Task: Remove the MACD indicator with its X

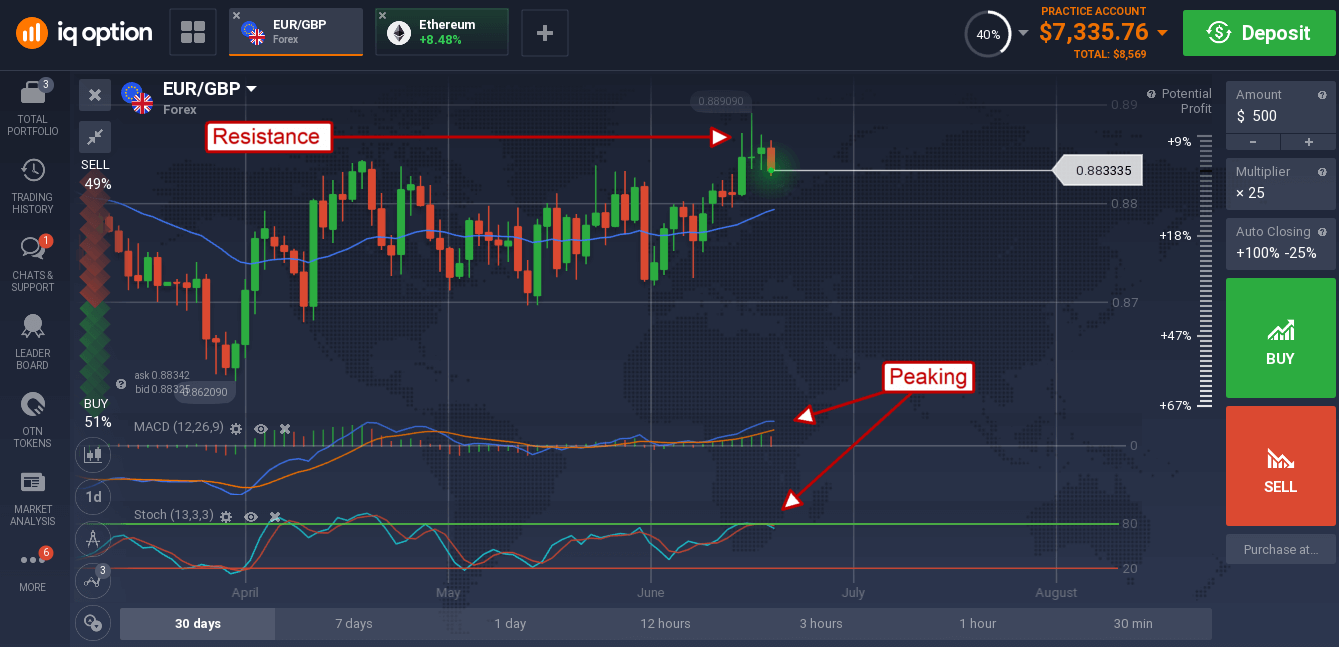Action: click(x=285, y=428)
